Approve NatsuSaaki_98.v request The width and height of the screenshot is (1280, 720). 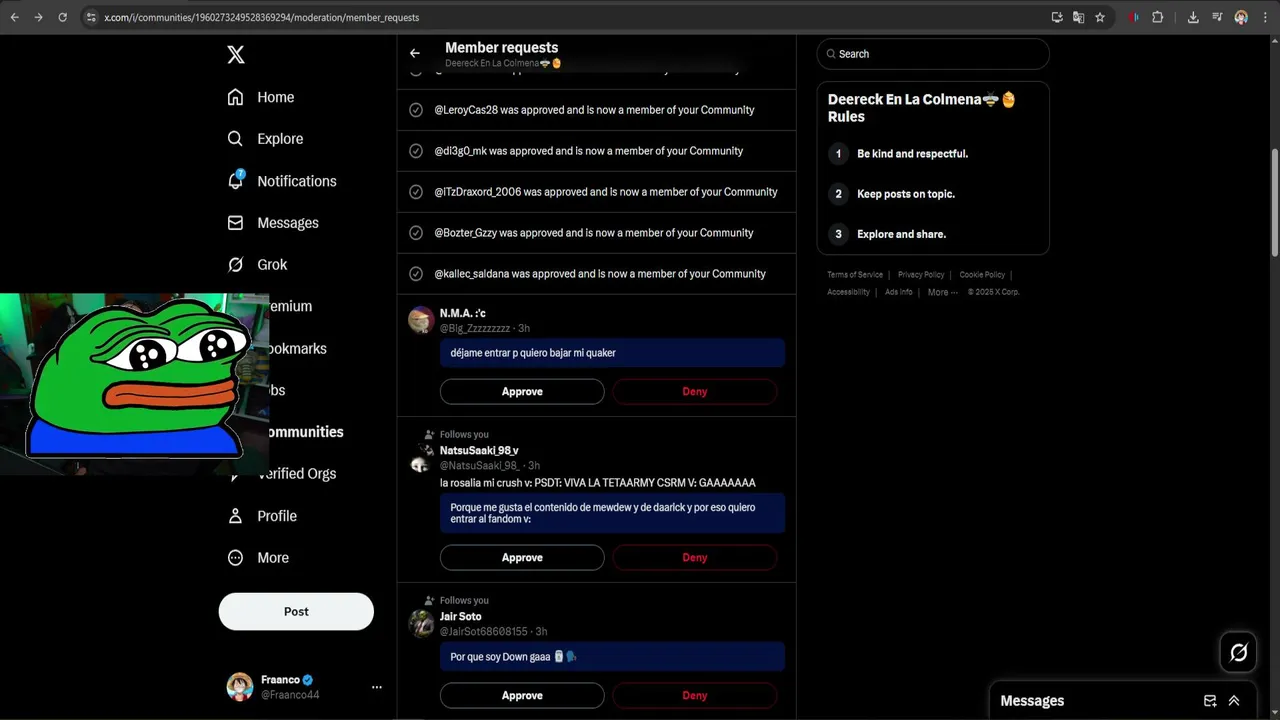point(522,558)
